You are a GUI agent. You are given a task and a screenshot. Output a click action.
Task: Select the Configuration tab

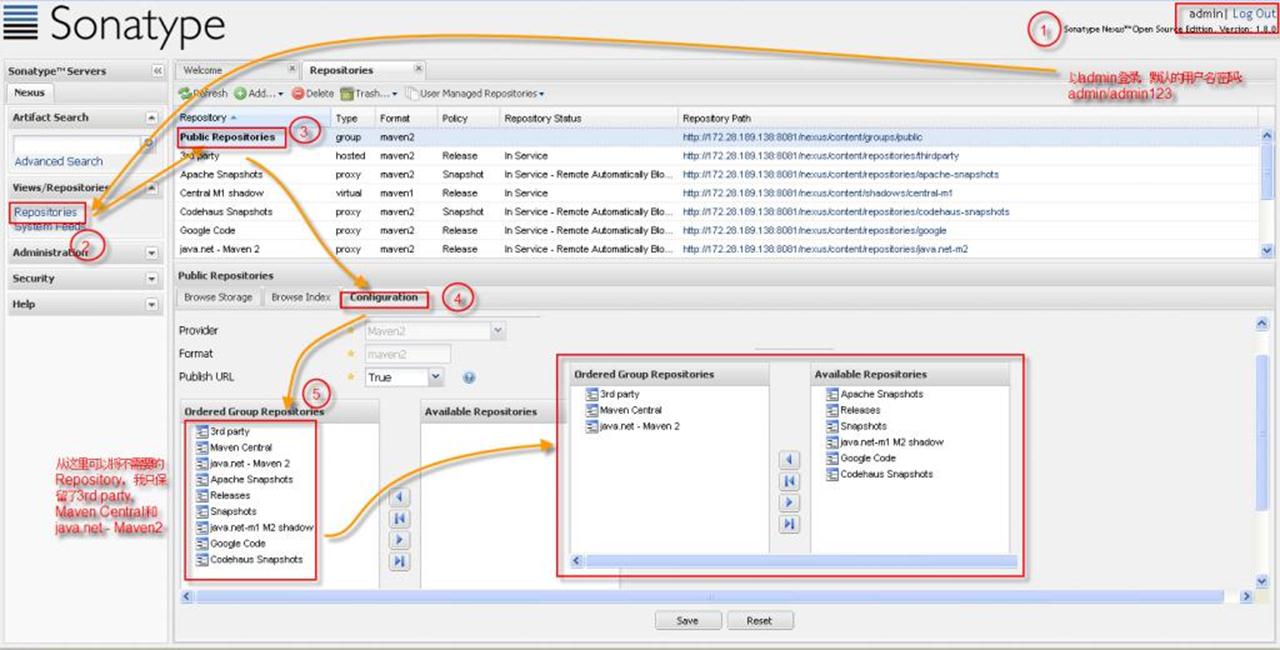(384, 297)
